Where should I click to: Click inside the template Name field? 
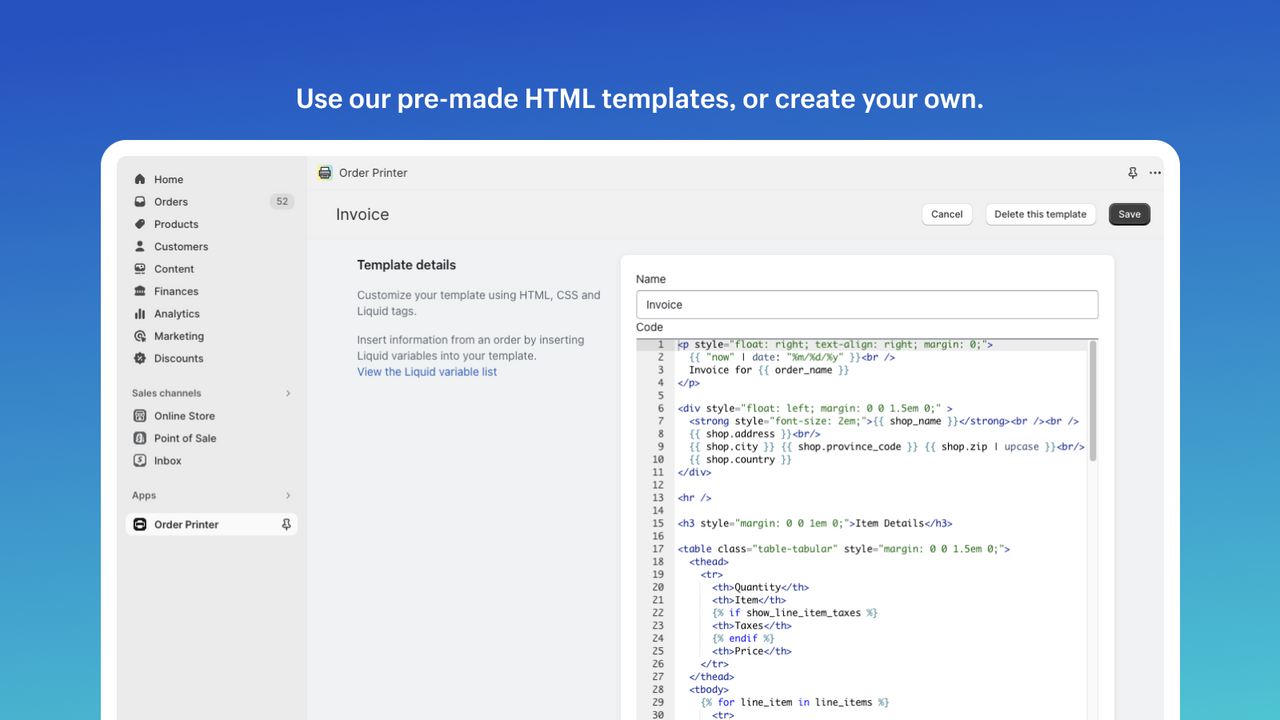[x=867, y=304]
